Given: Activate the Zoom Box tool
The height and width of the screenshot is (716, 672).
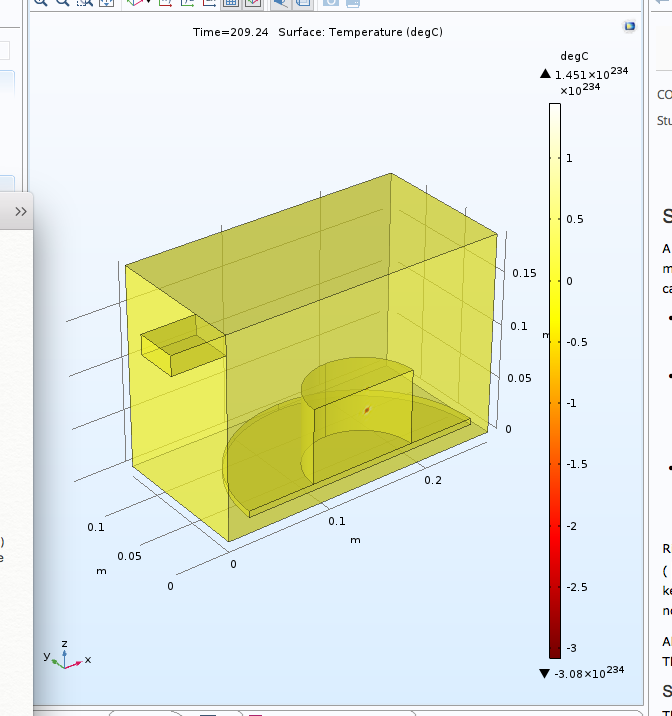Looking at the screenshot, I should coord(84,3).
